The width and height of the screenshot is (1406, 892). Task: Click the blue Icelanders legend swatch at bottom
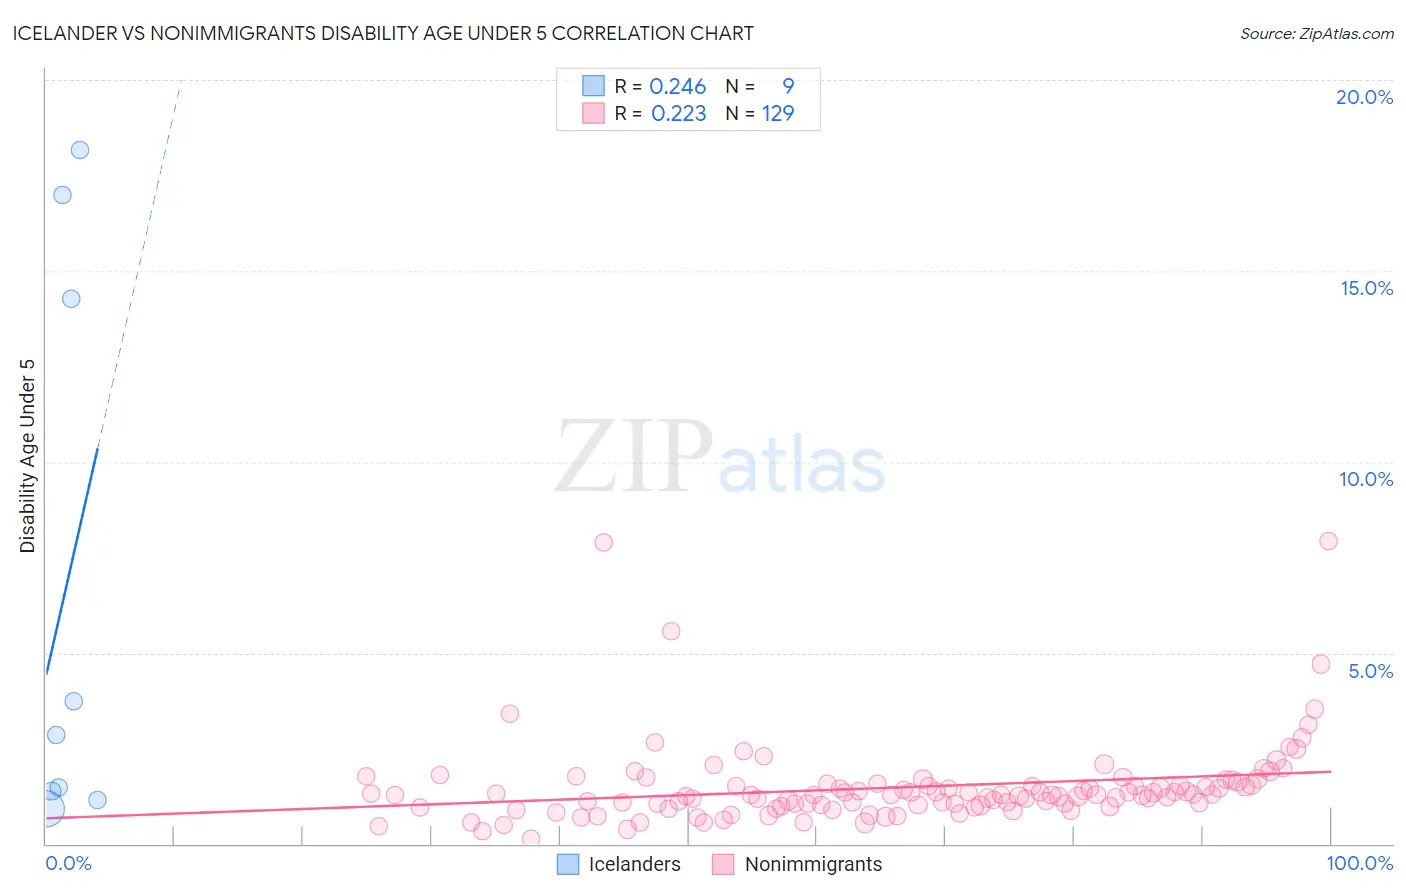(568, 864)
